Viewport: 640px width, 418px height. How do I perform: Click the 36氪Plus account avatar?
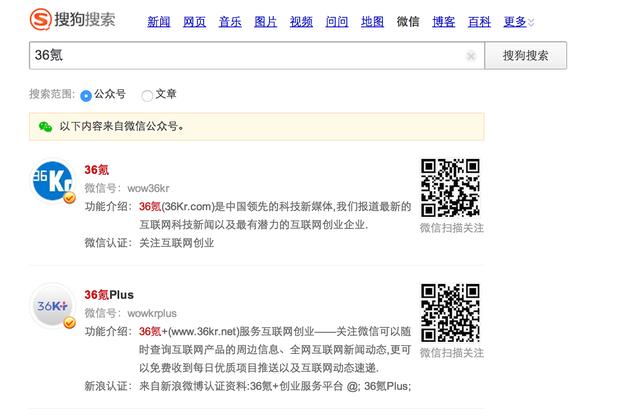51,307
